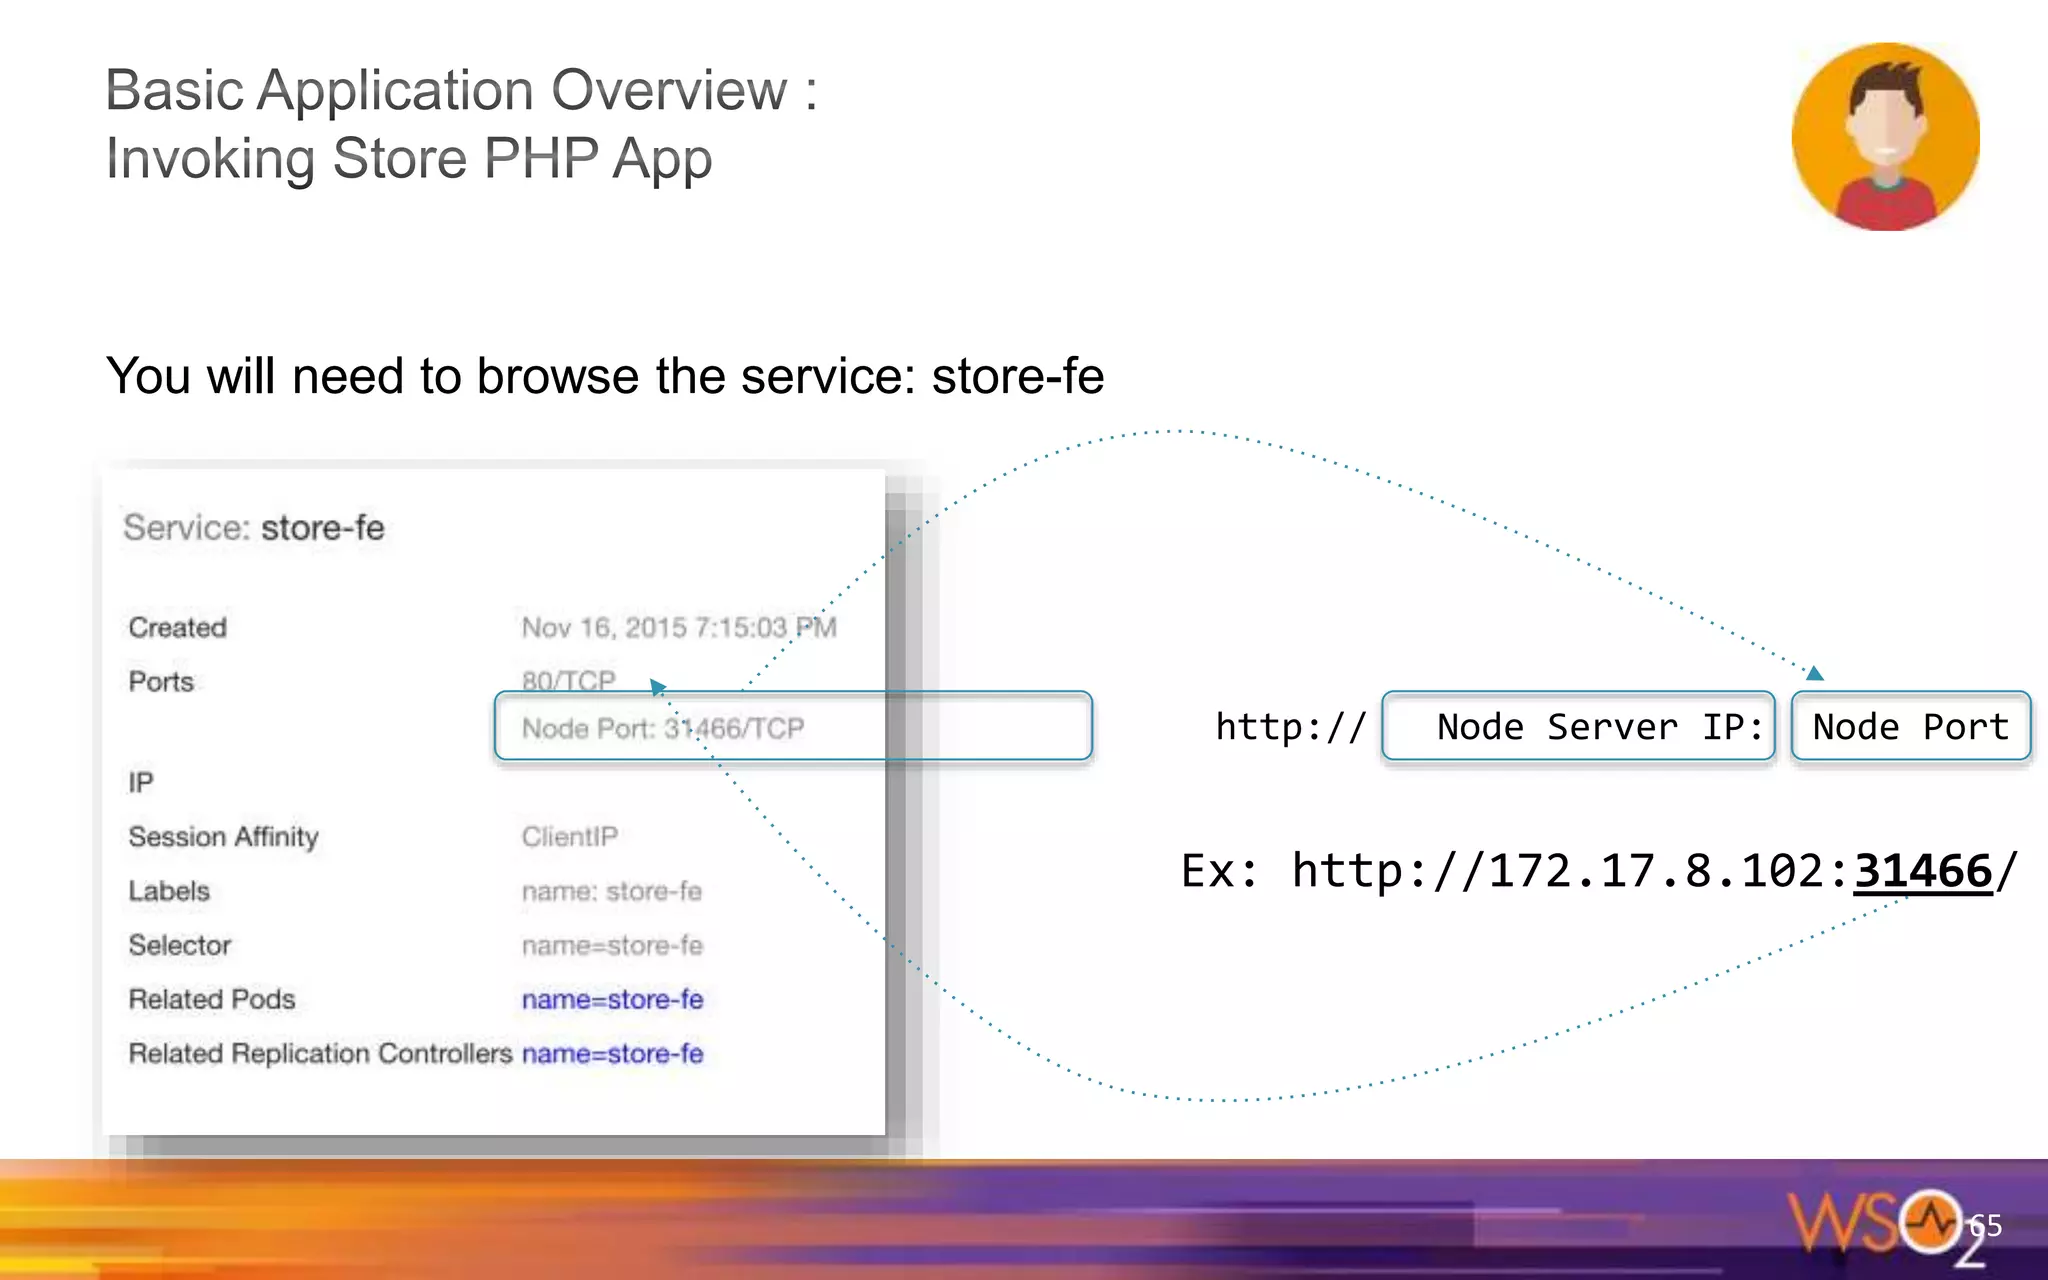This screenshot has height=1280, width=2048.
Task: Click the Invoking Store PHP App subtitle
Action: click(409, 159)
